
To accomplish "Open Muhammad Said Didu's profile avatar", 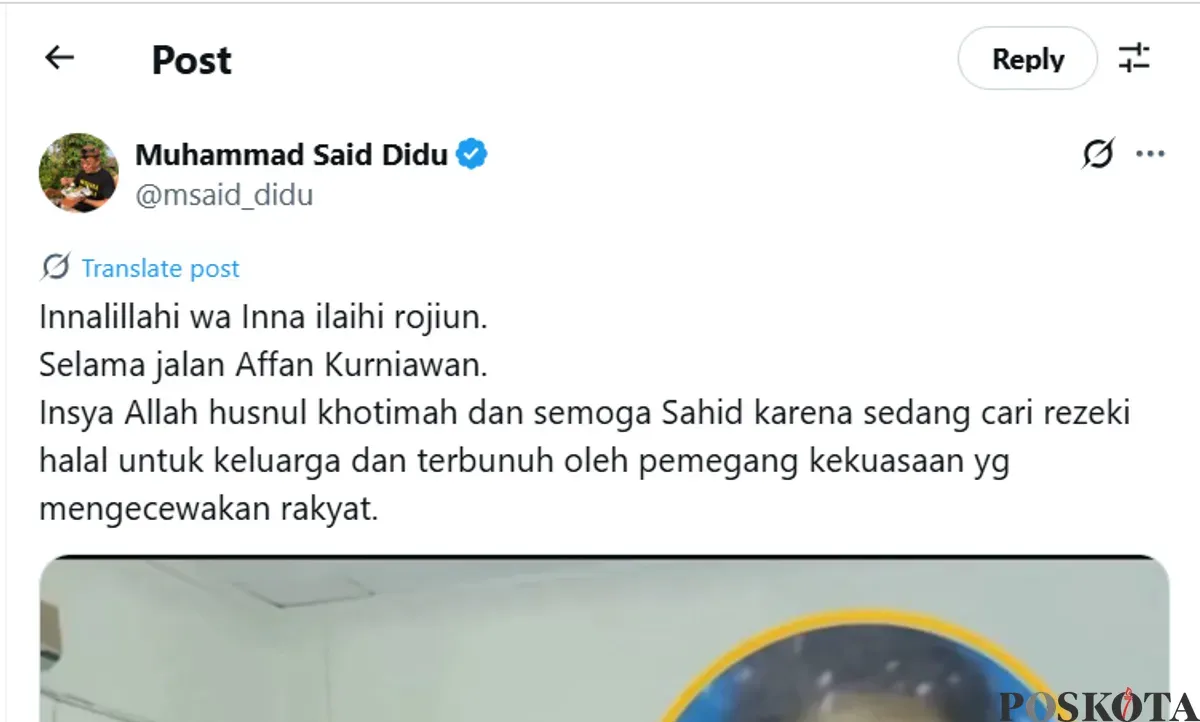I will click(x=79, y=172).
